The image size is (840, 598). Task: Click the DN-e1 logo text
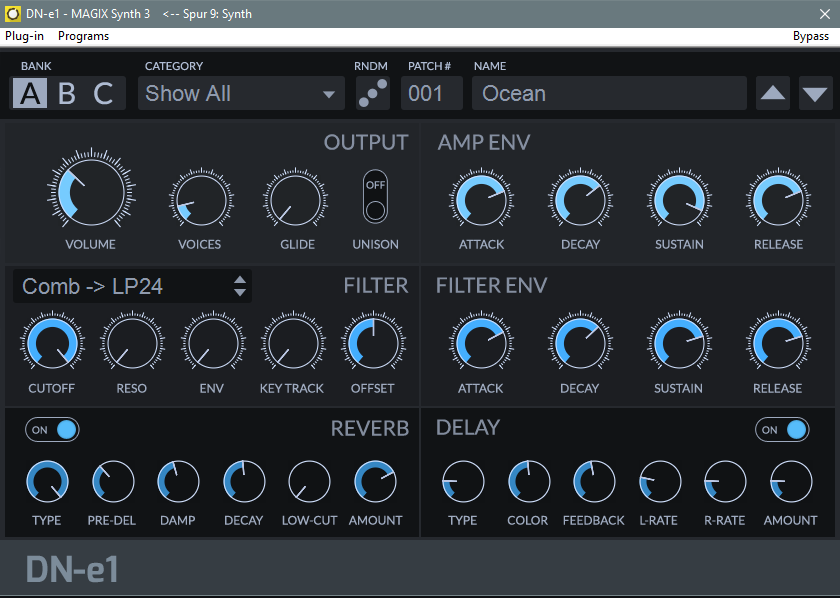pyautogui.click(x=72, y=570)
